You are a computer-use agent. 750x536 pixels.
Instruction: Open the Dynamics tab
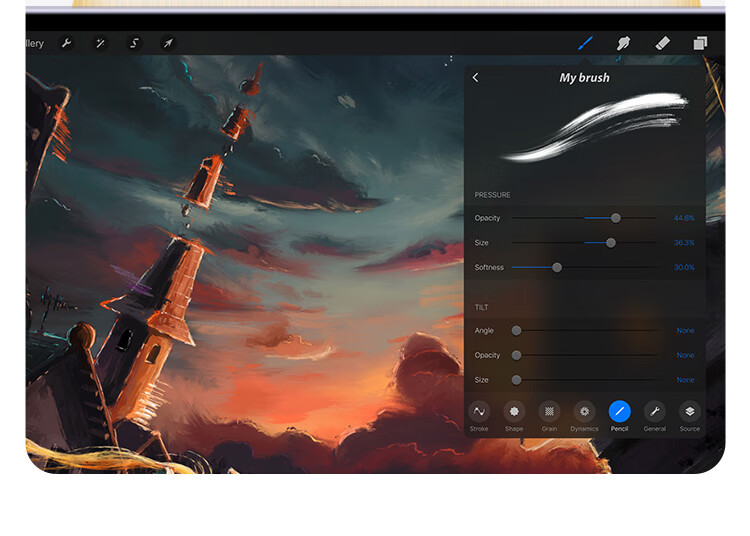click(x=585, y=416)
